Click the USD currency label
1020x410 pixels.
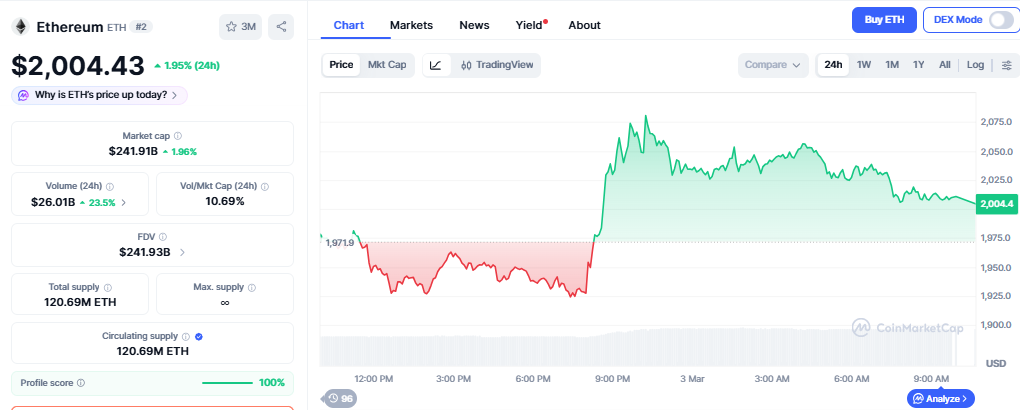pyautogui.click(x=996, y=363)
